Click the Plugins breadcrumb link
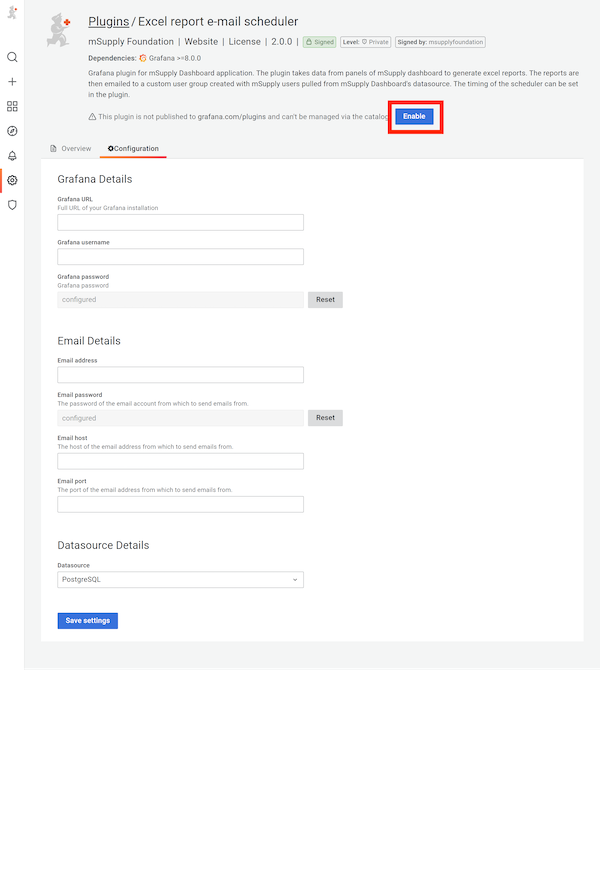The image size is (600, 873). tap(108, 21)
